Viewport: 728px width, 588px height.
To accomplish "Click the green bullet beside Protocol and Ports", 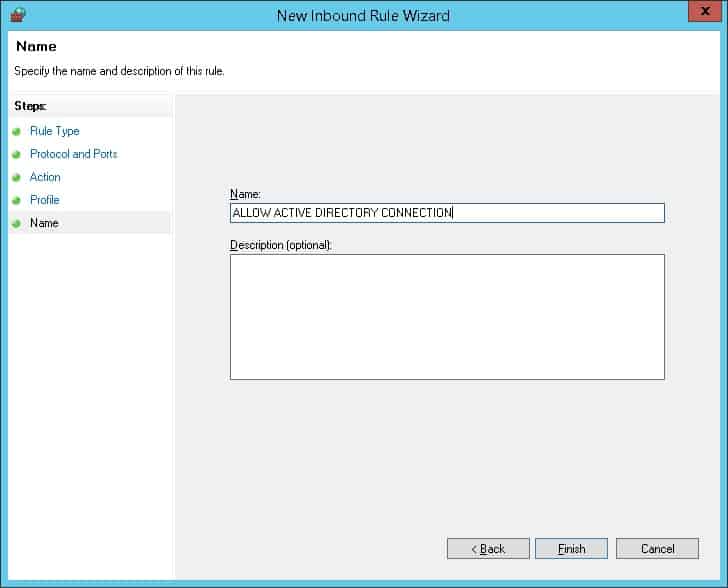I will [17, 155].
